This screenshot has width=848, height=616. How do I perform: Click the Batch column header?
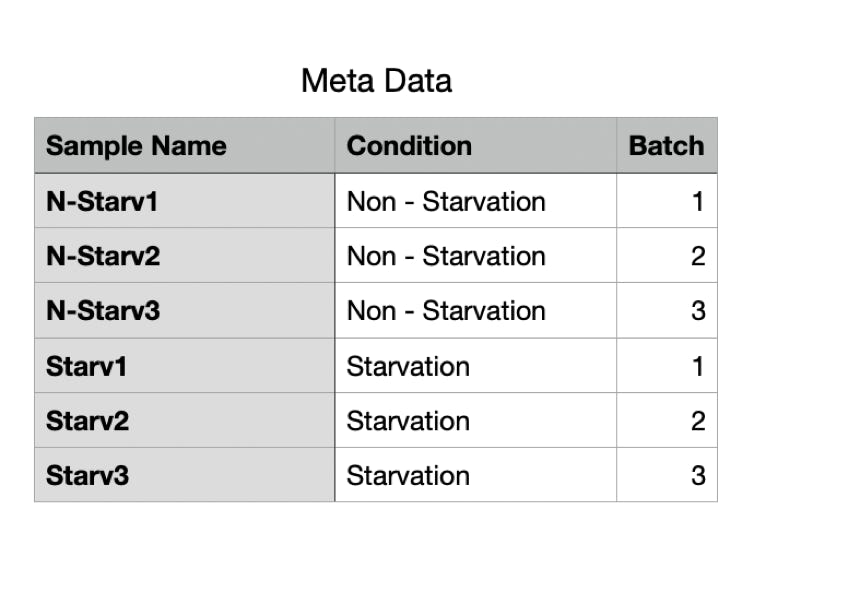tap(666, 146)
